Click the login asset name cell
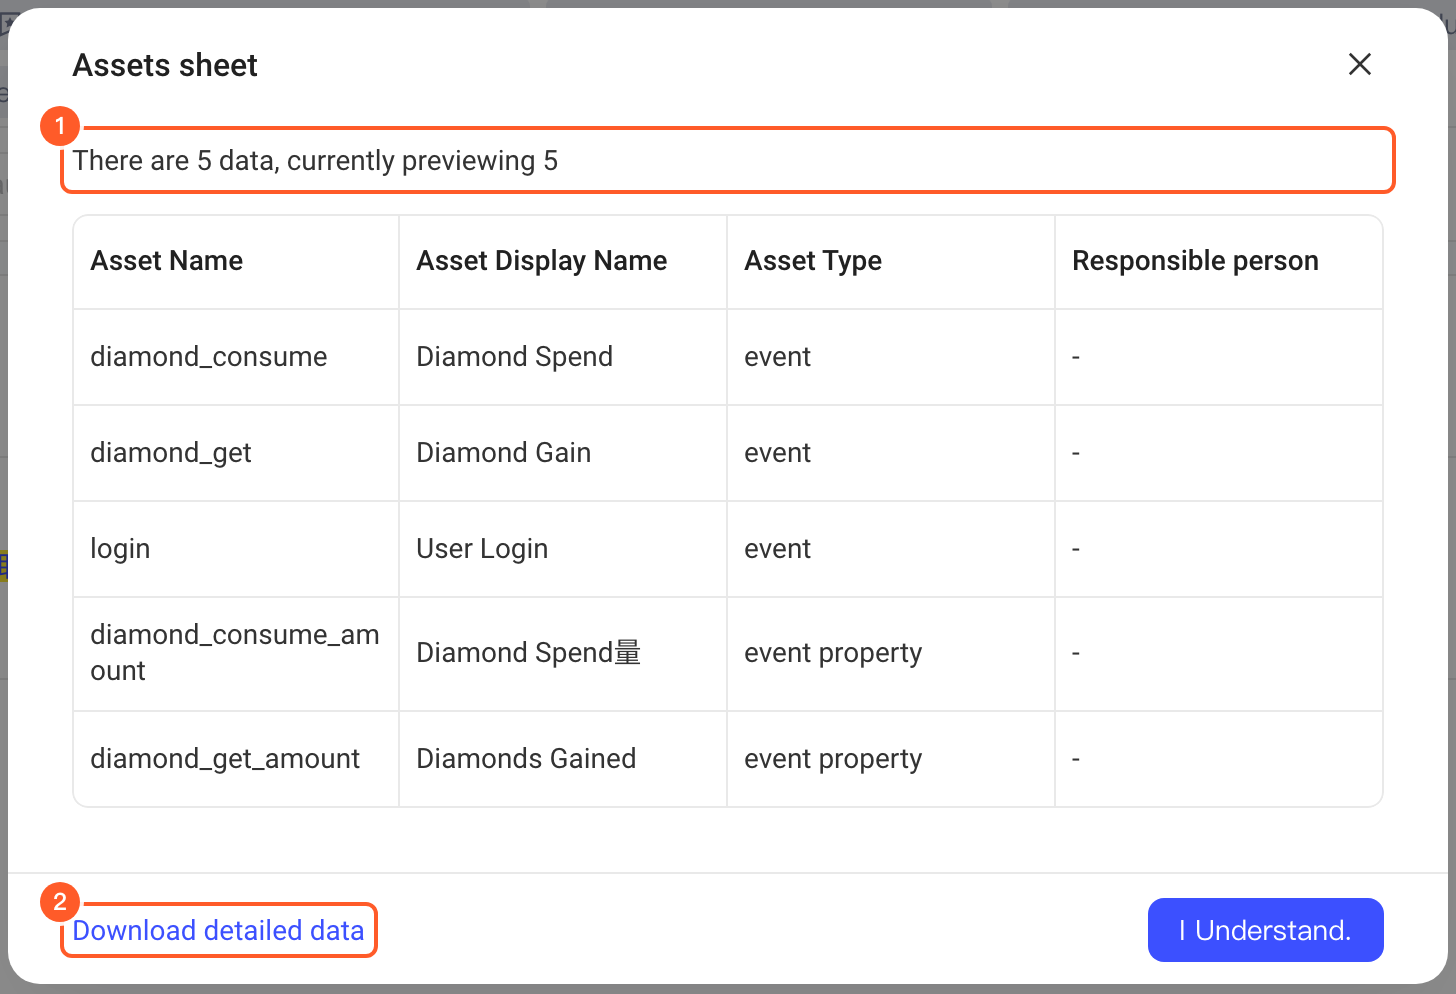Viewport: 1456px width, 994px height. (x=236, y=549)
